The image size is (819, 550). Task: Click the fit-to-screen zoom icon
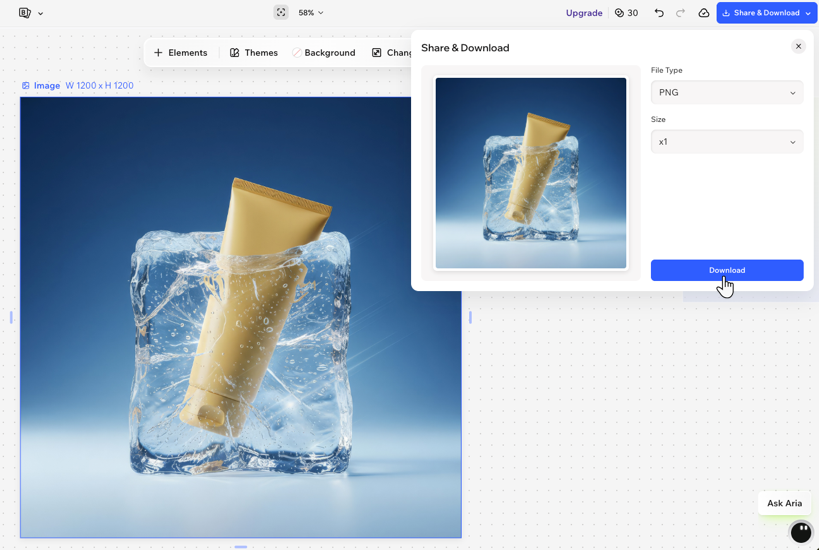click(281, 13)
